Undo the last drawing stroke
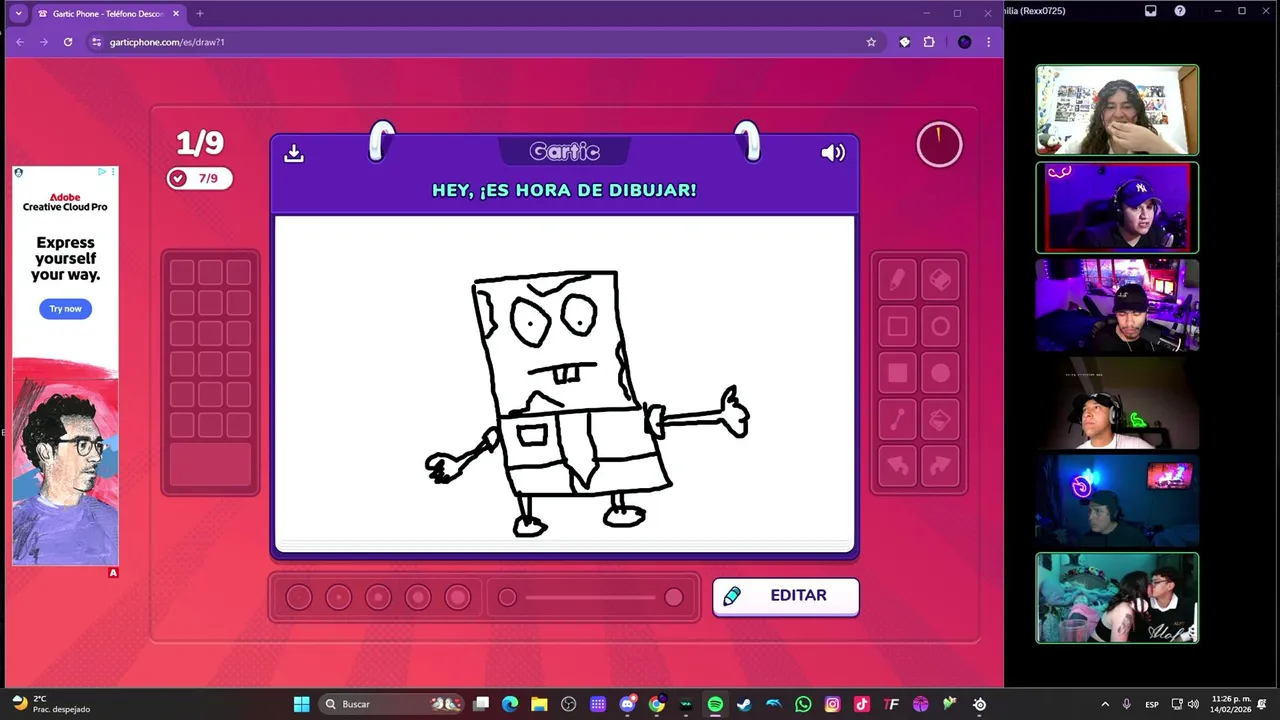The width and height of the screenshot is (1280, 720). (897, 466)
